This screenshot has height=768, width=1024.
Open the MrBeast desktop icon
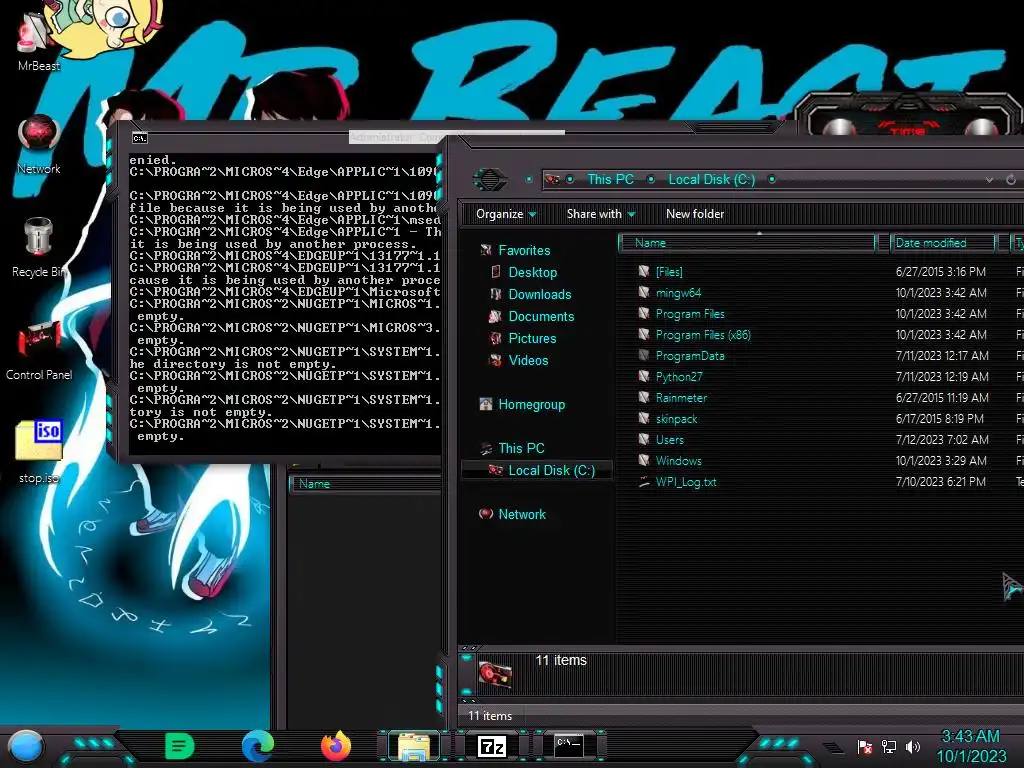37,40
